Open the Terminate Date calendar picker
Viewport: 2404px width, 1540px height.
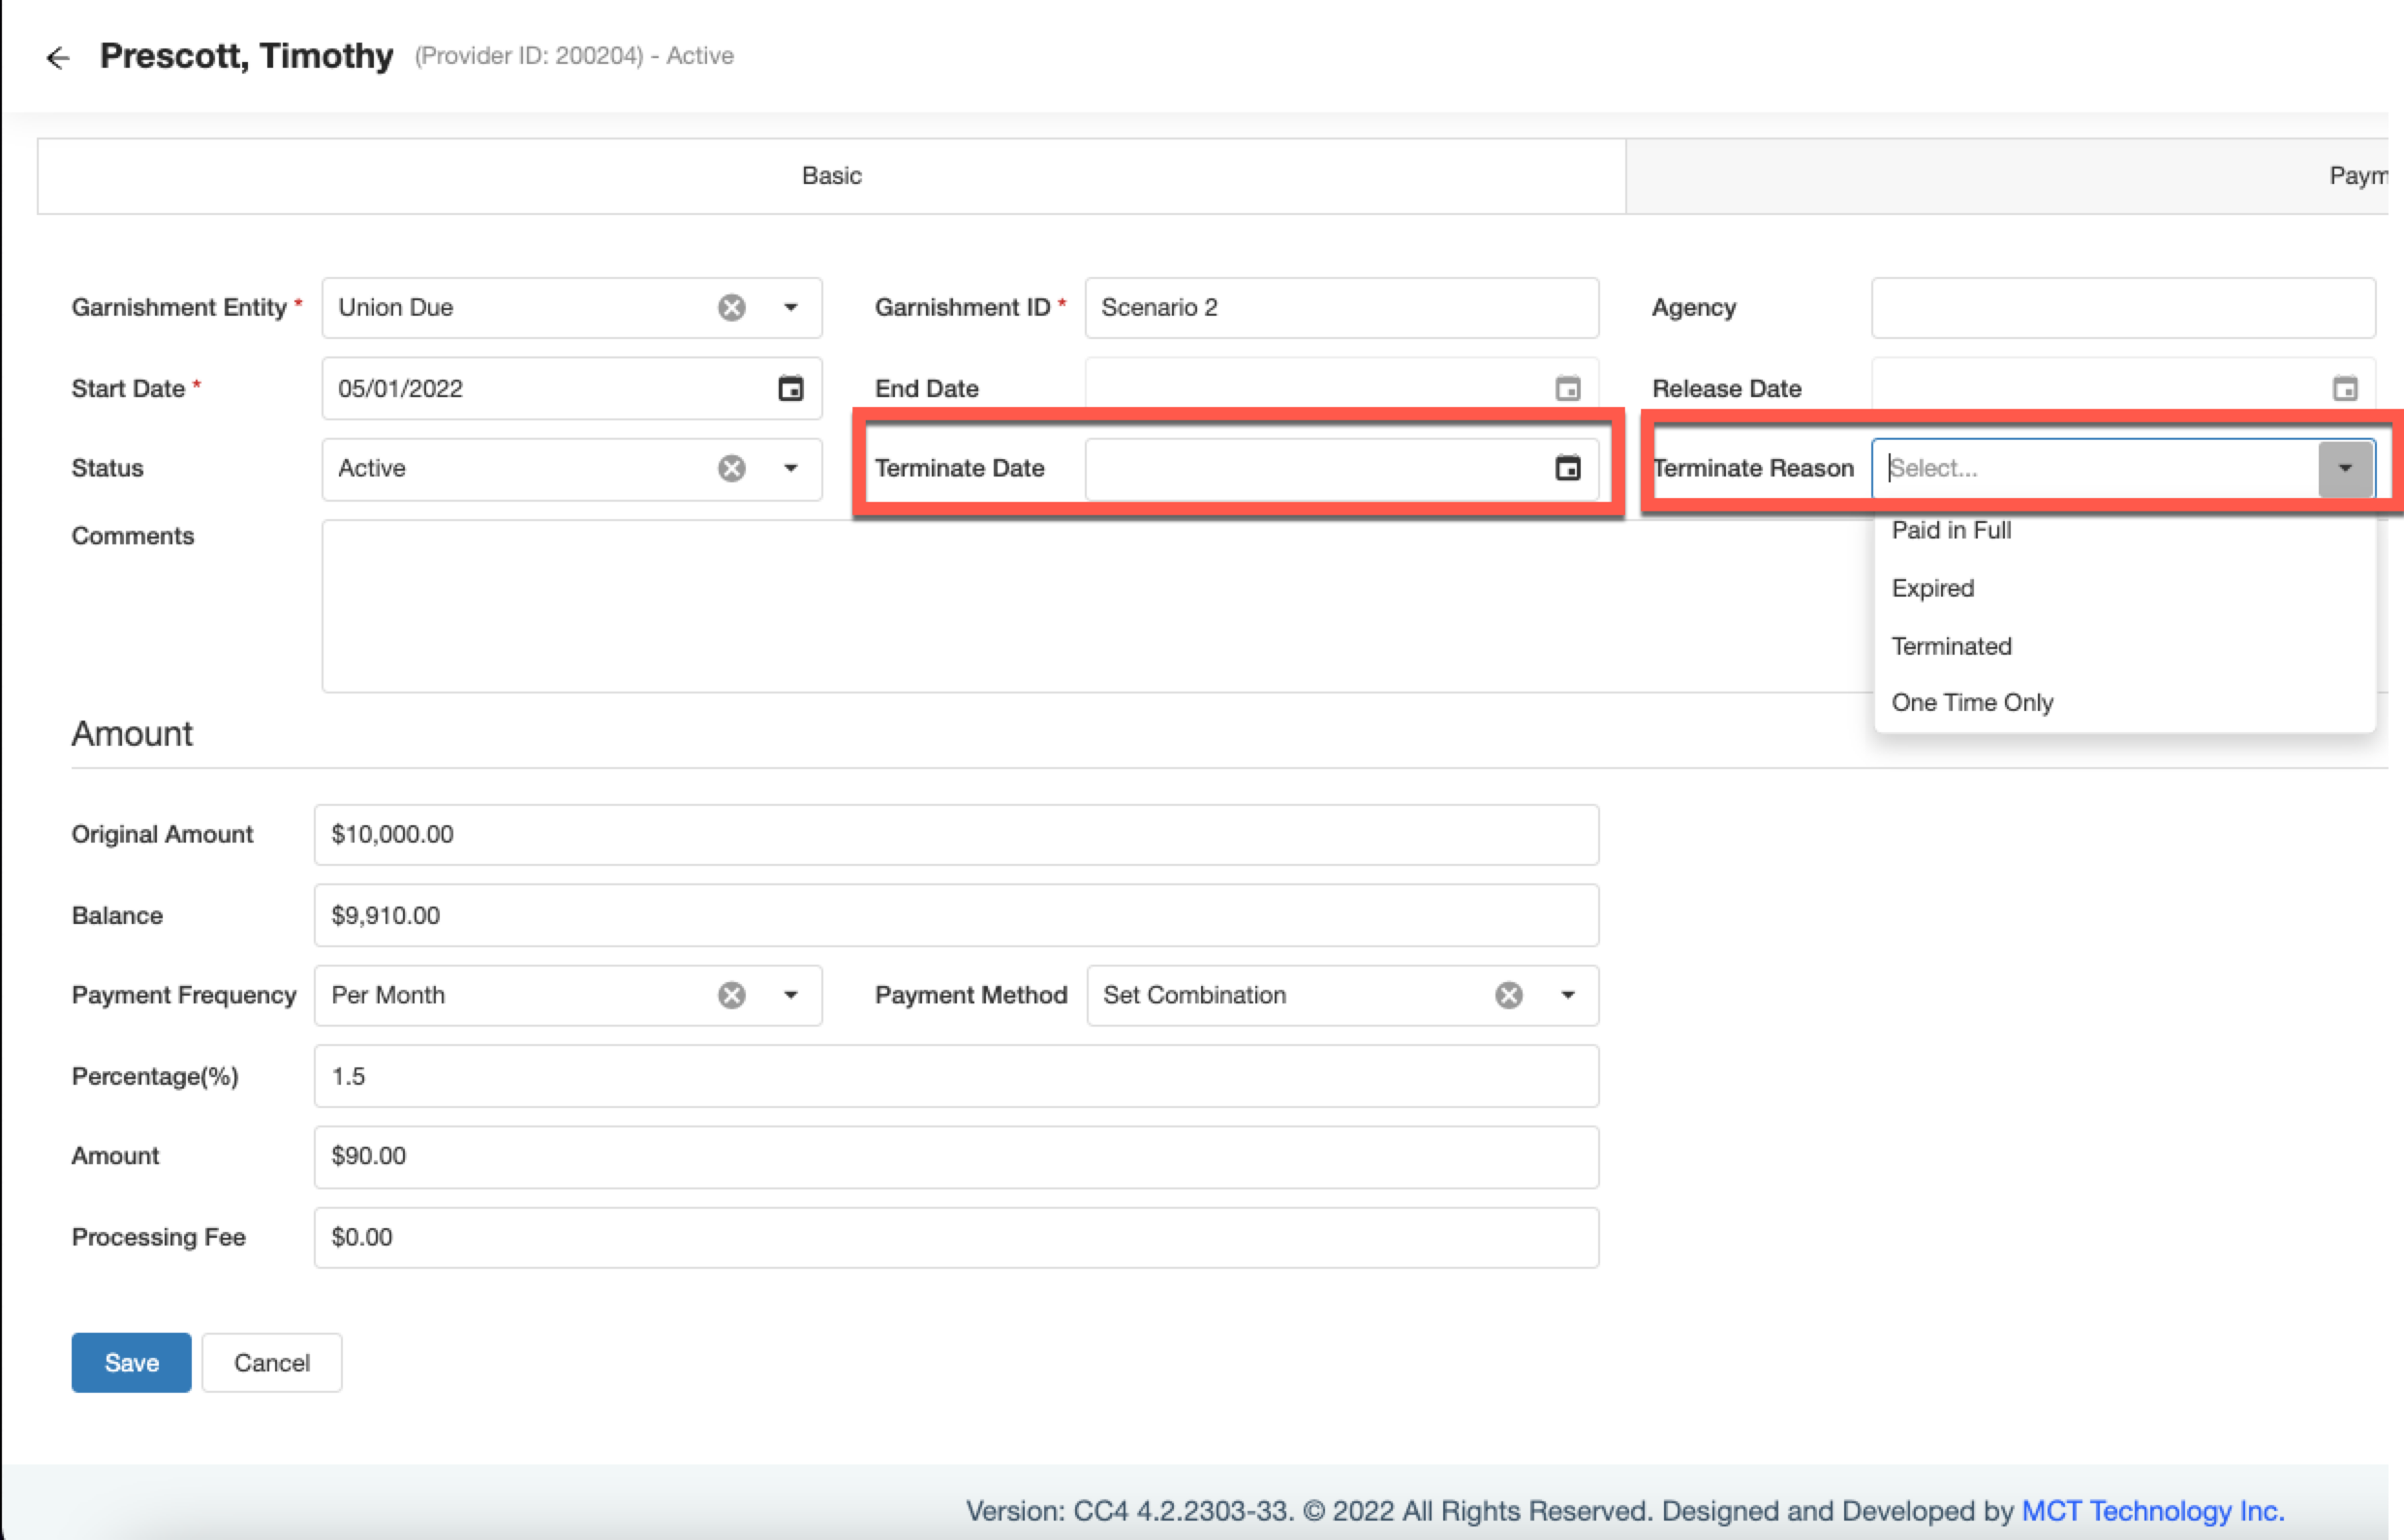click(x=1568, y=468)
